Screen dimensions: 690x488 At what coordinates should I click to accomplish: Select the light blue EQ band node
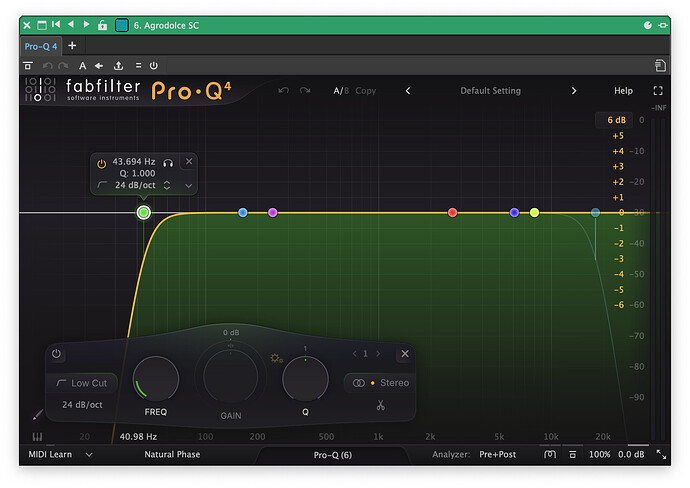[242, 213]
